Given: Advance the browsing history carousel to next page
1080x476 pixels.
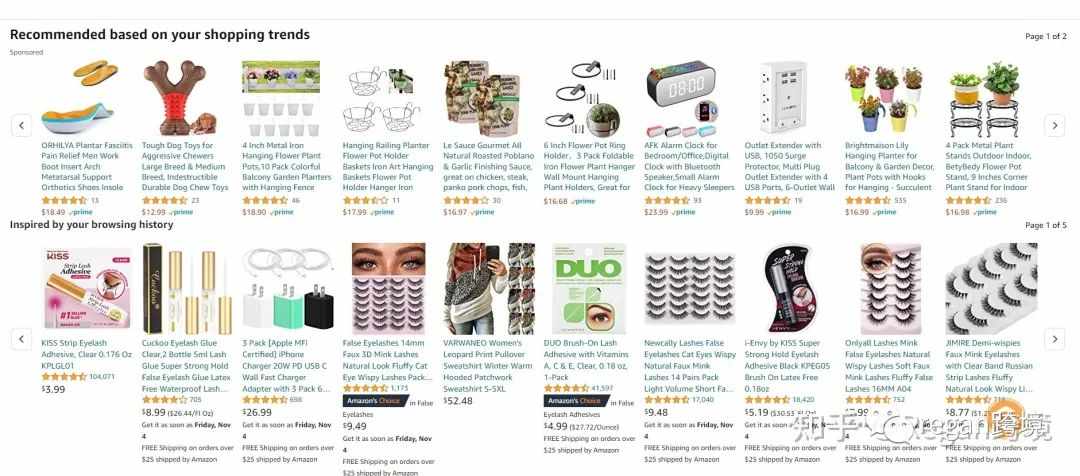Looking at the screenshot, I should [1054, 339].
